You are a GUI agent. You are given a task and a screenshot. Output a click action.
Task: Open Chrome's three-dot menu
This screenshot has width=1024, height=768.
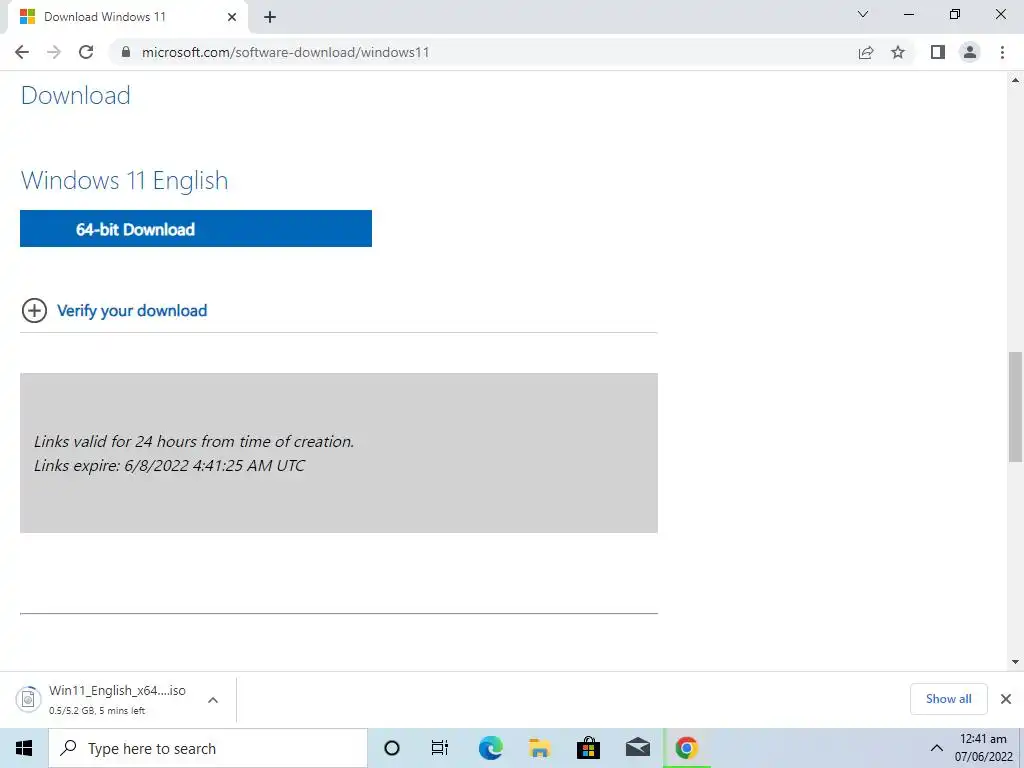pos(1002,52)
